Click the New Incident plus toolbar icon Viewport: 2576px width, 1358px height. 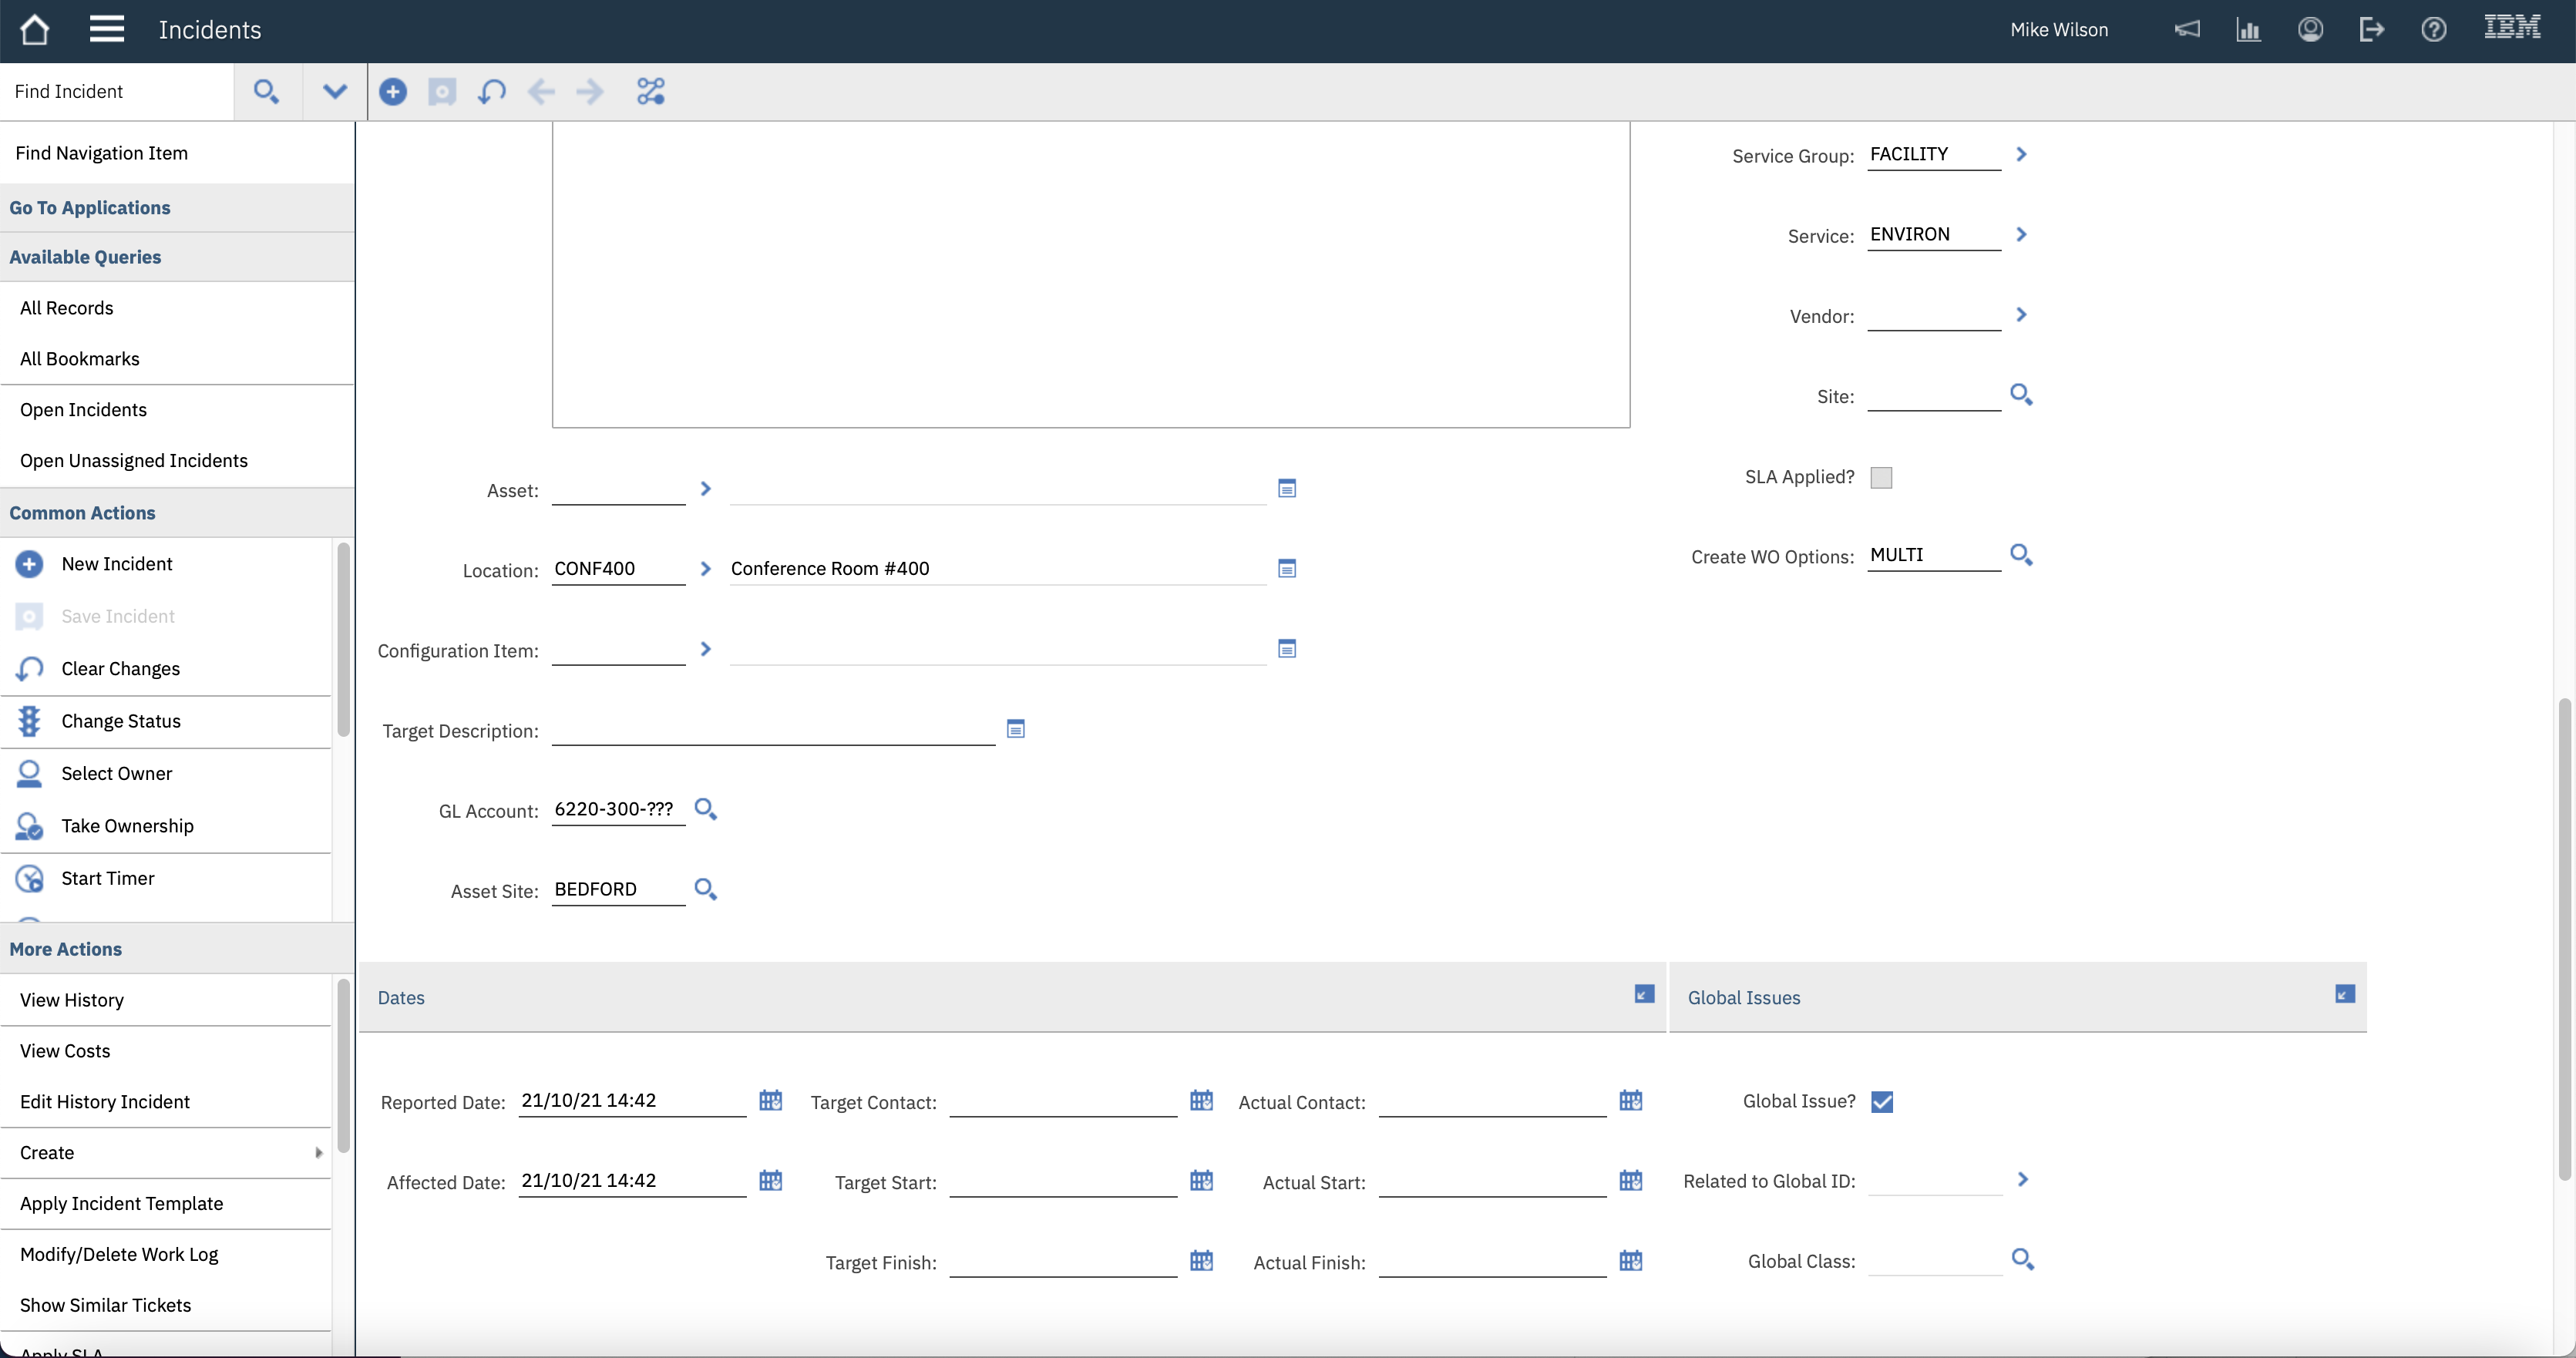point(393,92)
